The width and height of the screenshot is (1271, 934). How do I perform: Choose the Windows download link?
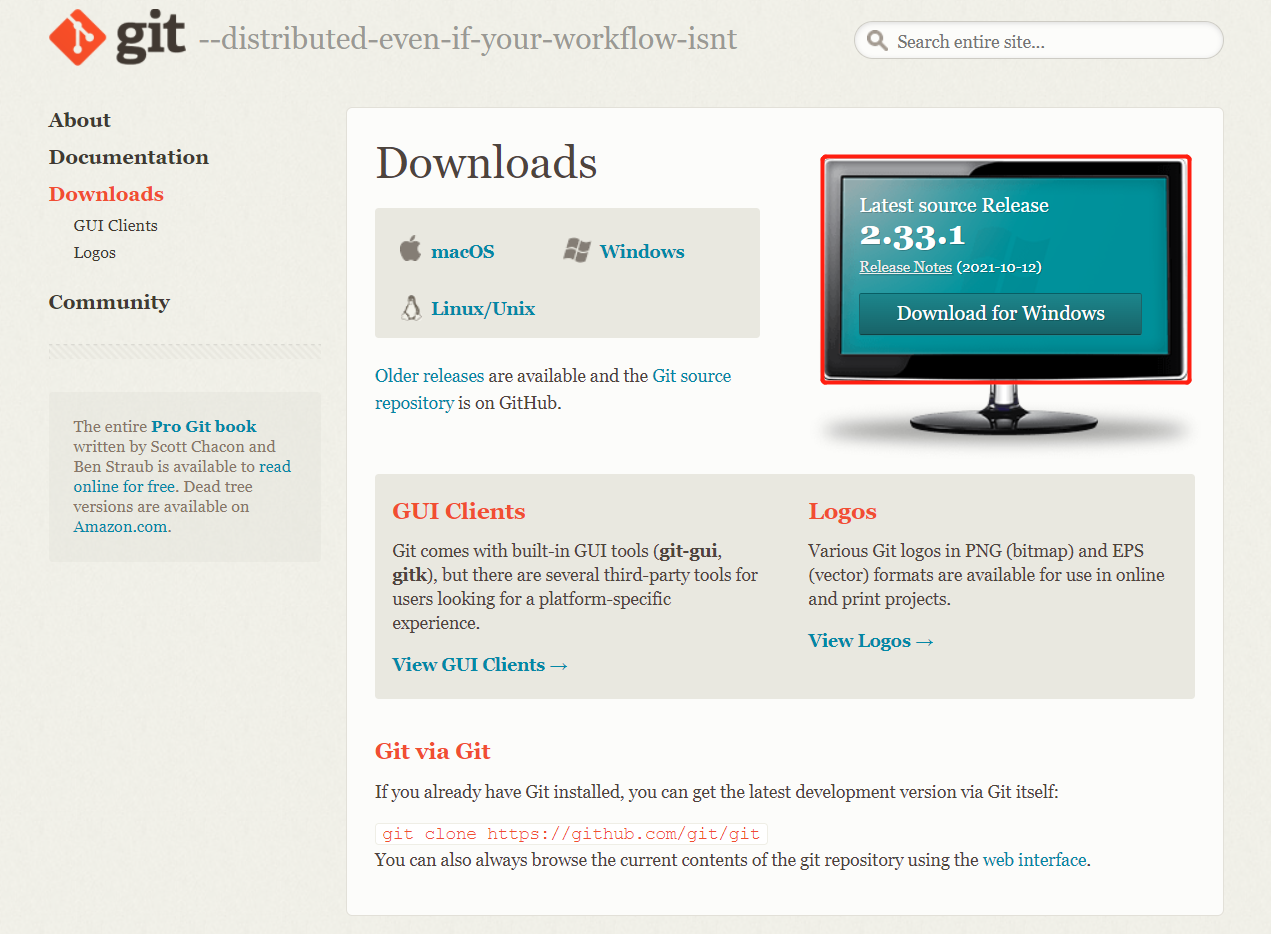[642, 251]
